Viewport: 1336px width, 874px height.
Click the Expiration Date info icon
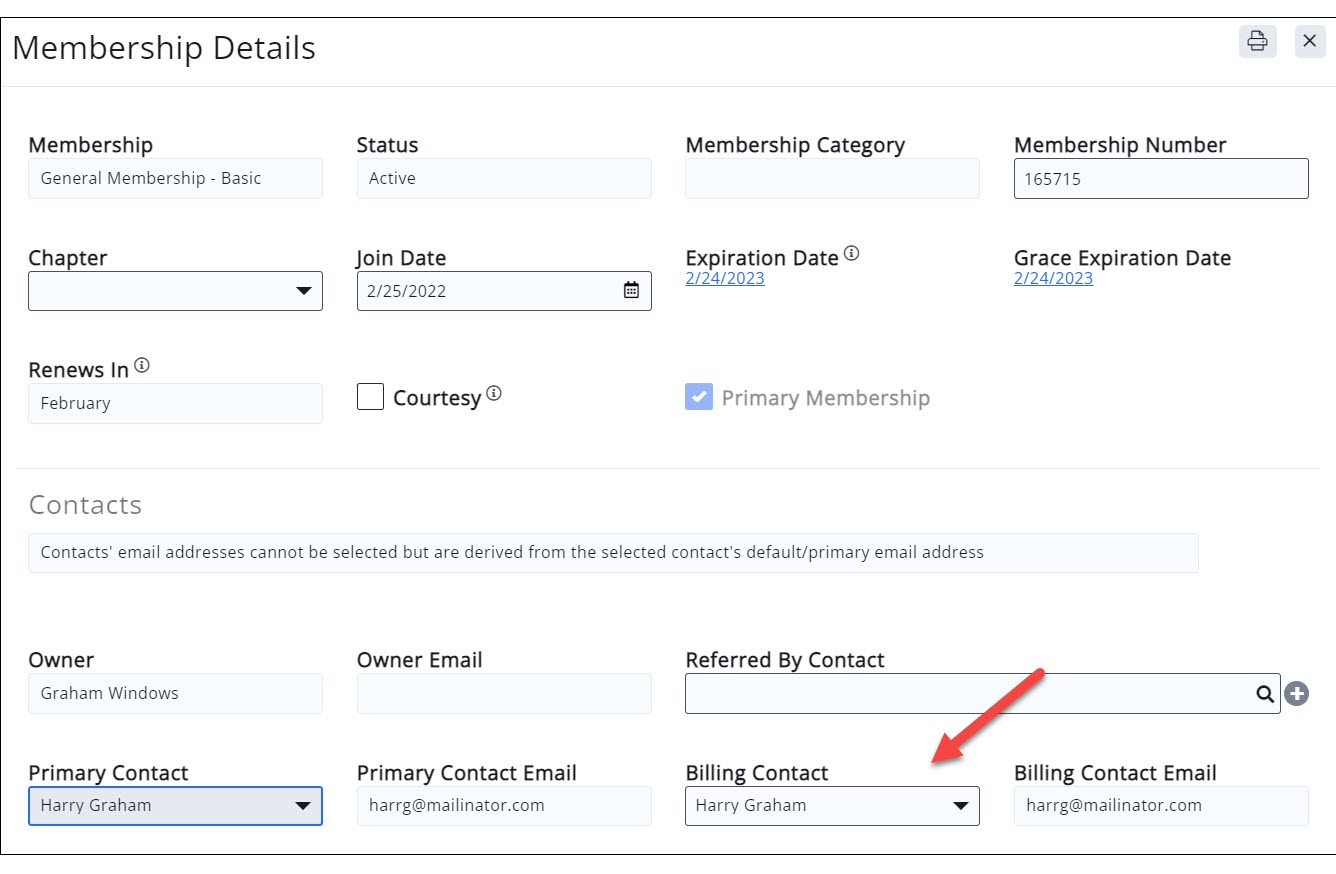851,253
